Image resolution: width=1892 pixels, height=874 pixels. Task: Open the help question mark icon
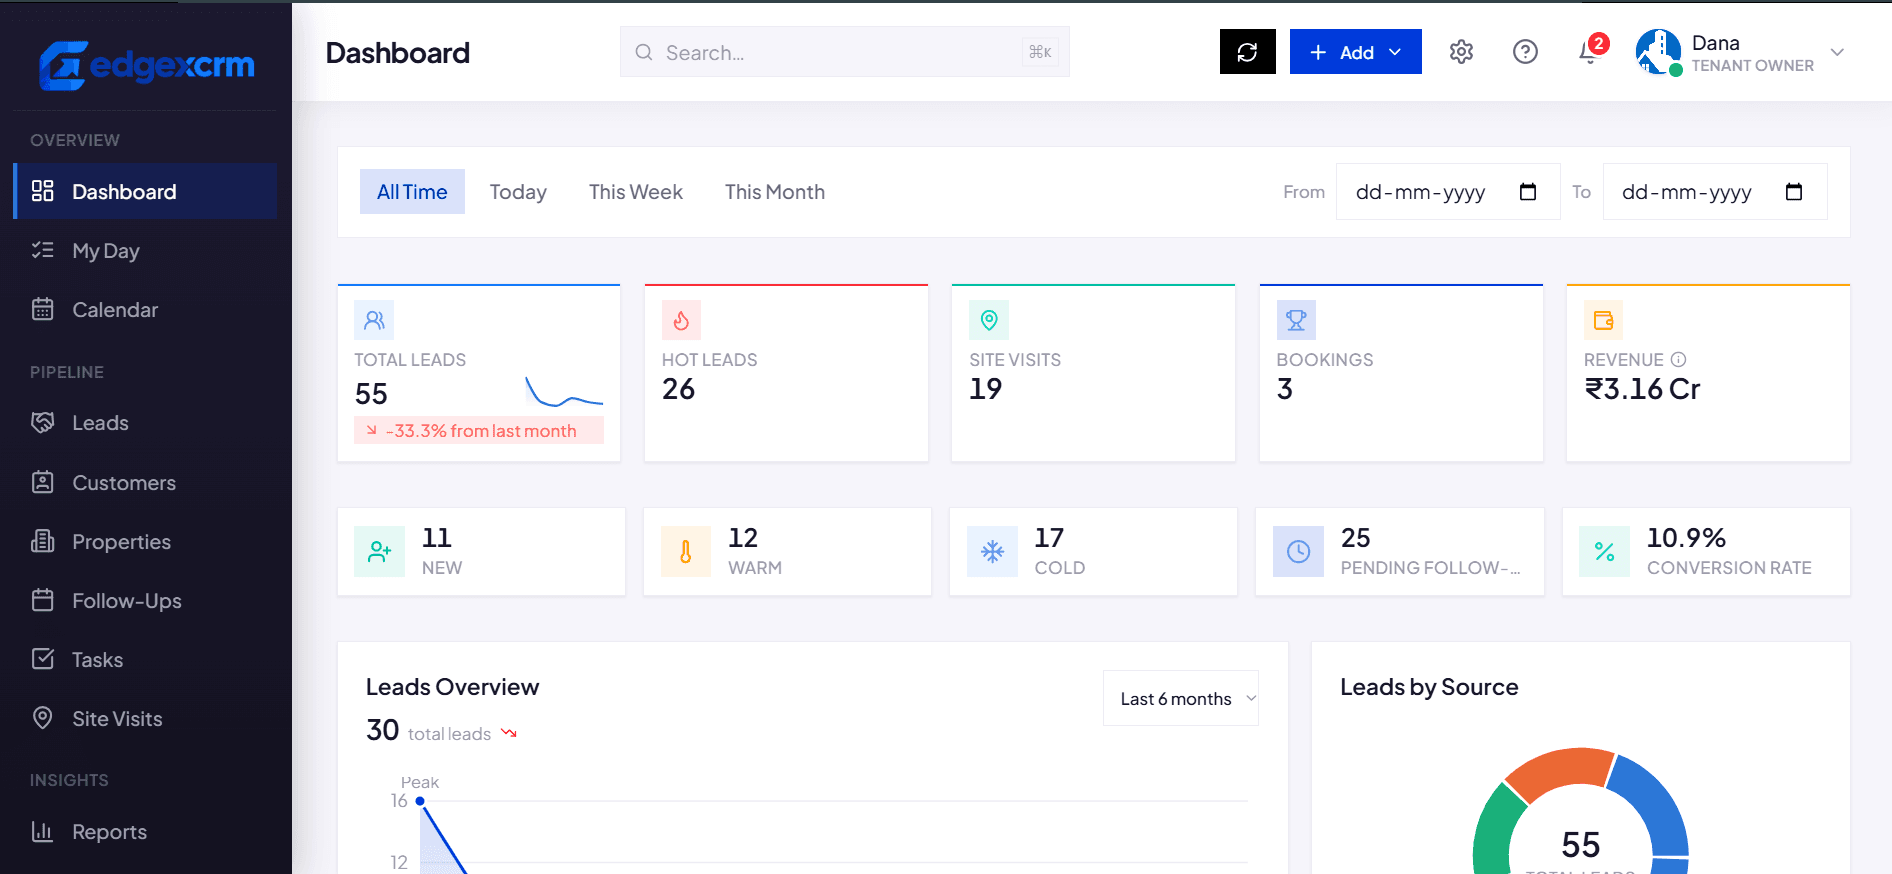1525,52
